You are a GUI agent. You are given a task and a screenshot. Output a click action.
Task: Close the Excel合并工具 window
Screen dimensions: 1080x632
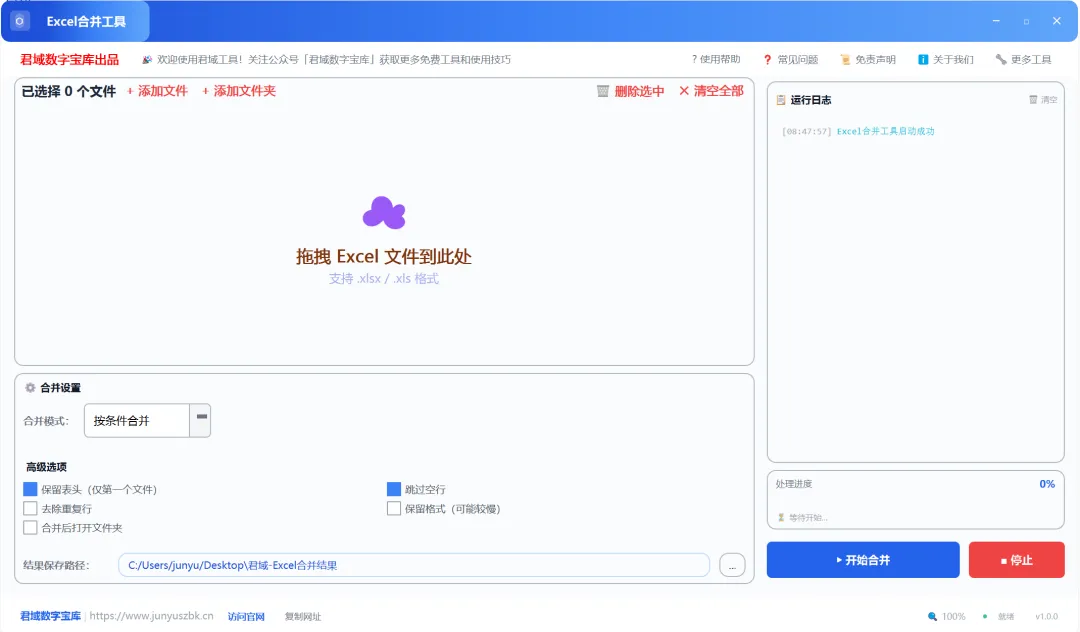coord(1057,21)
